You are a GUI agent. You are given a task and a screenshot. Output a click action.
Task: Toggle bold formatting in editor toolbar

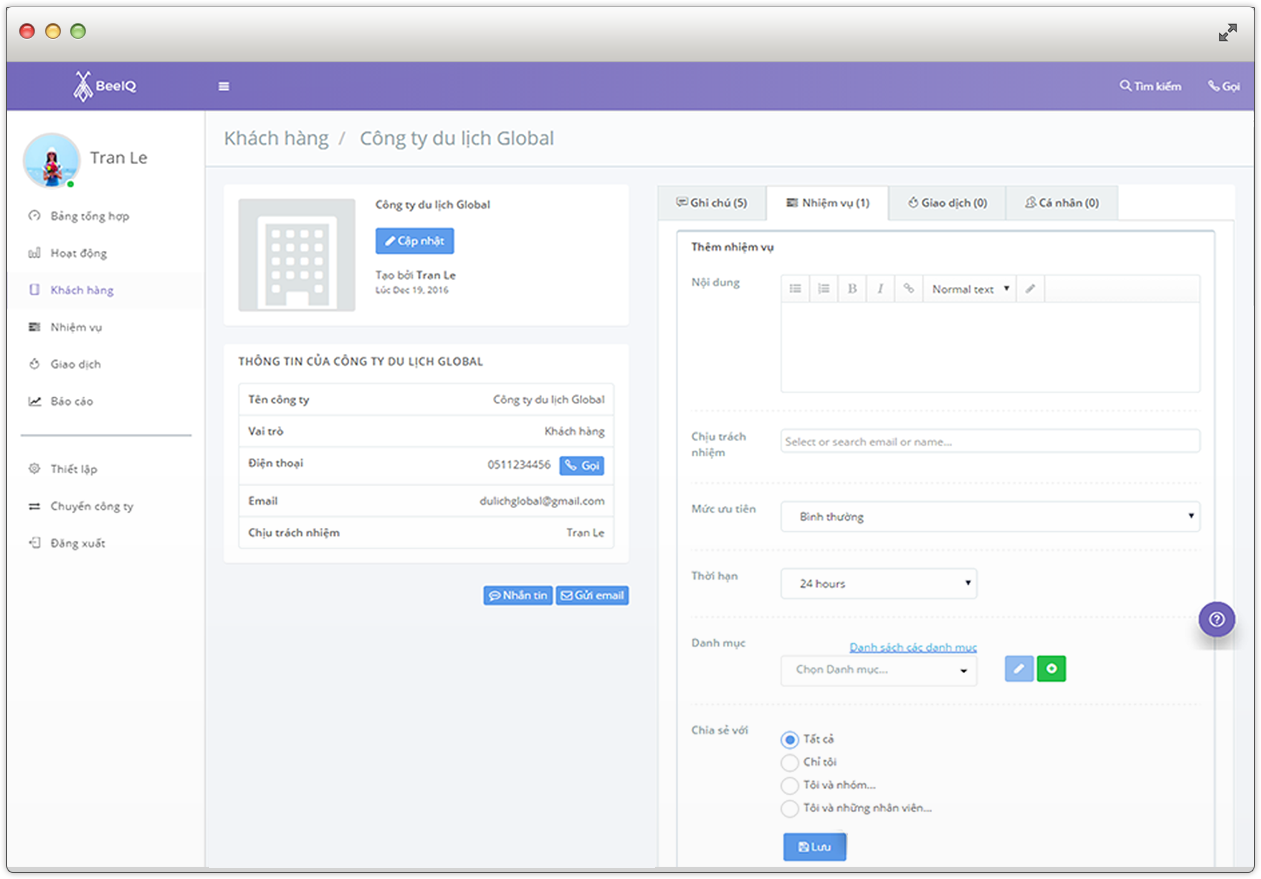[852, 289]
